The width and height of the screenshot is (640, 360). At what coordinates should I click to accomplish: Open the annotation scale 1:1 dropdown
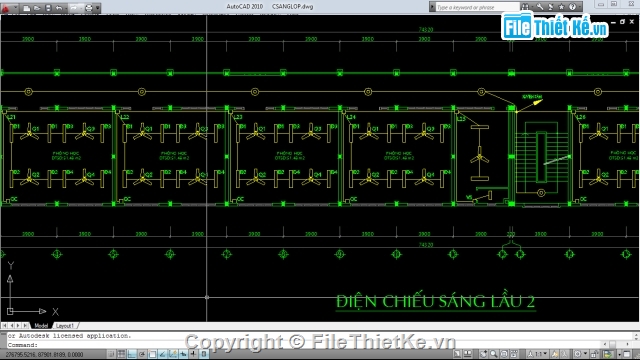538,354
